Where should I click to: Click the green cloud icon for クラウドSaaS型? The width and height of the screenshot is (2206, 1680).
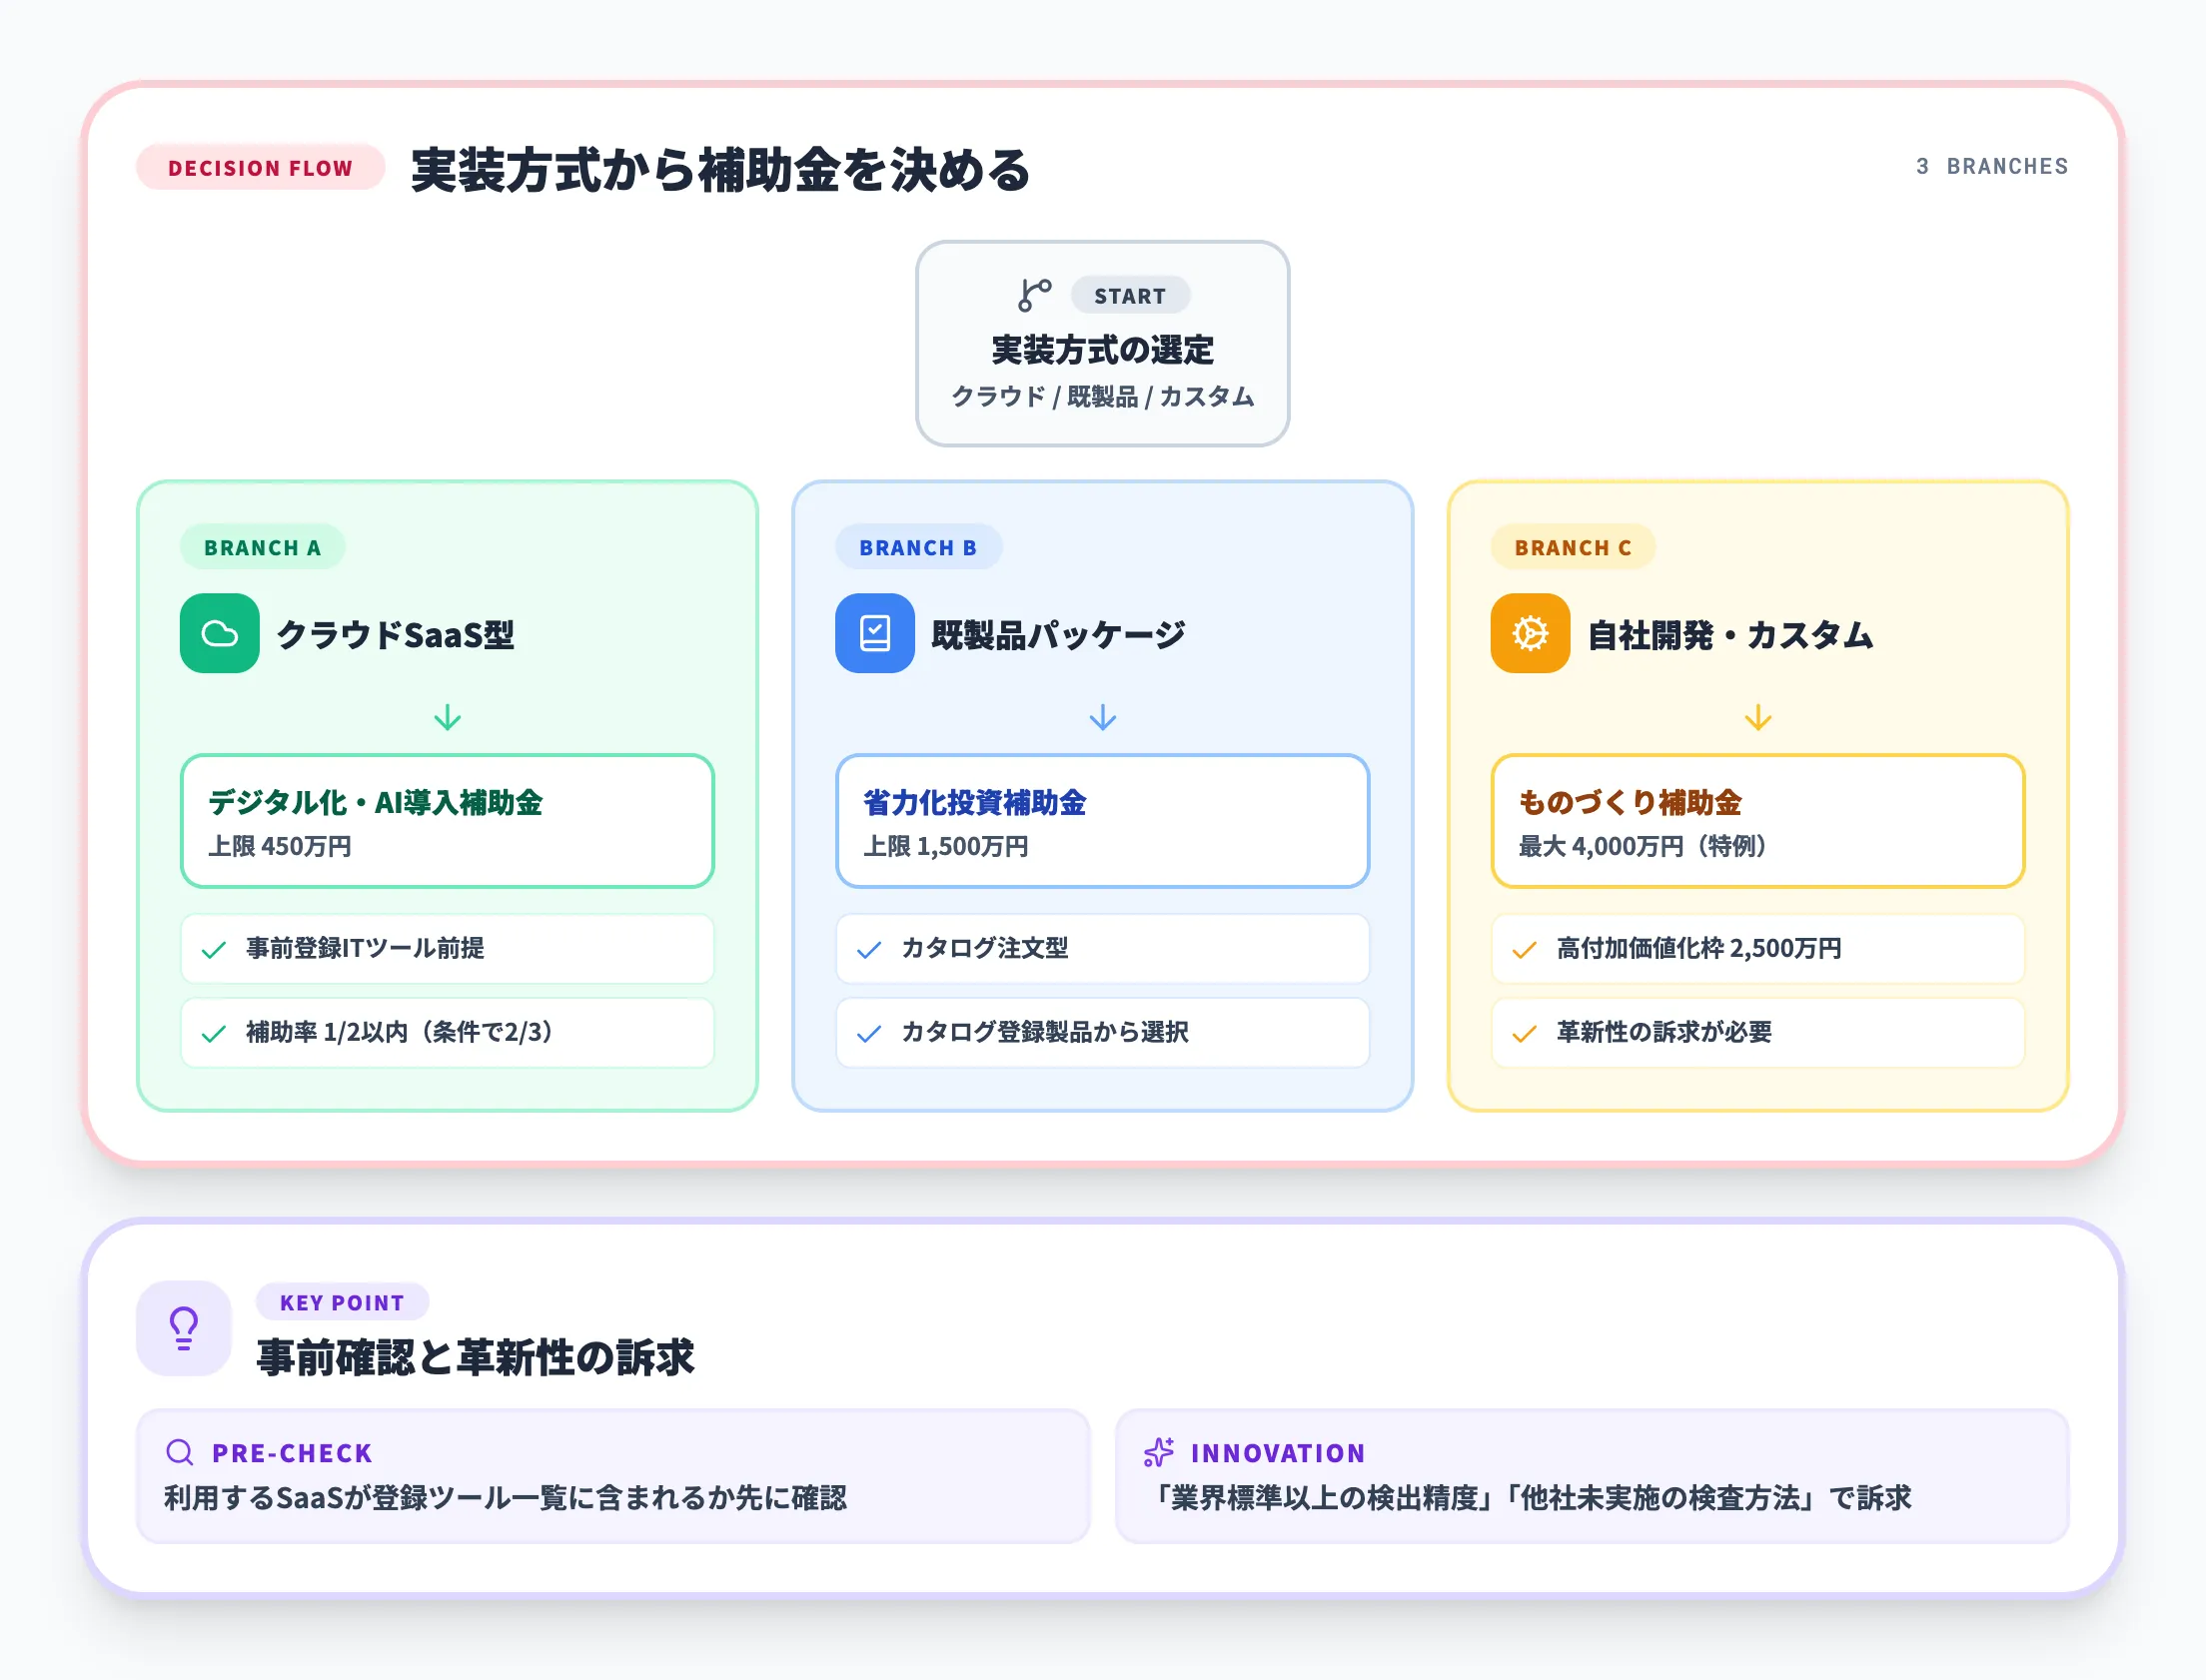(x=220, y=633)
